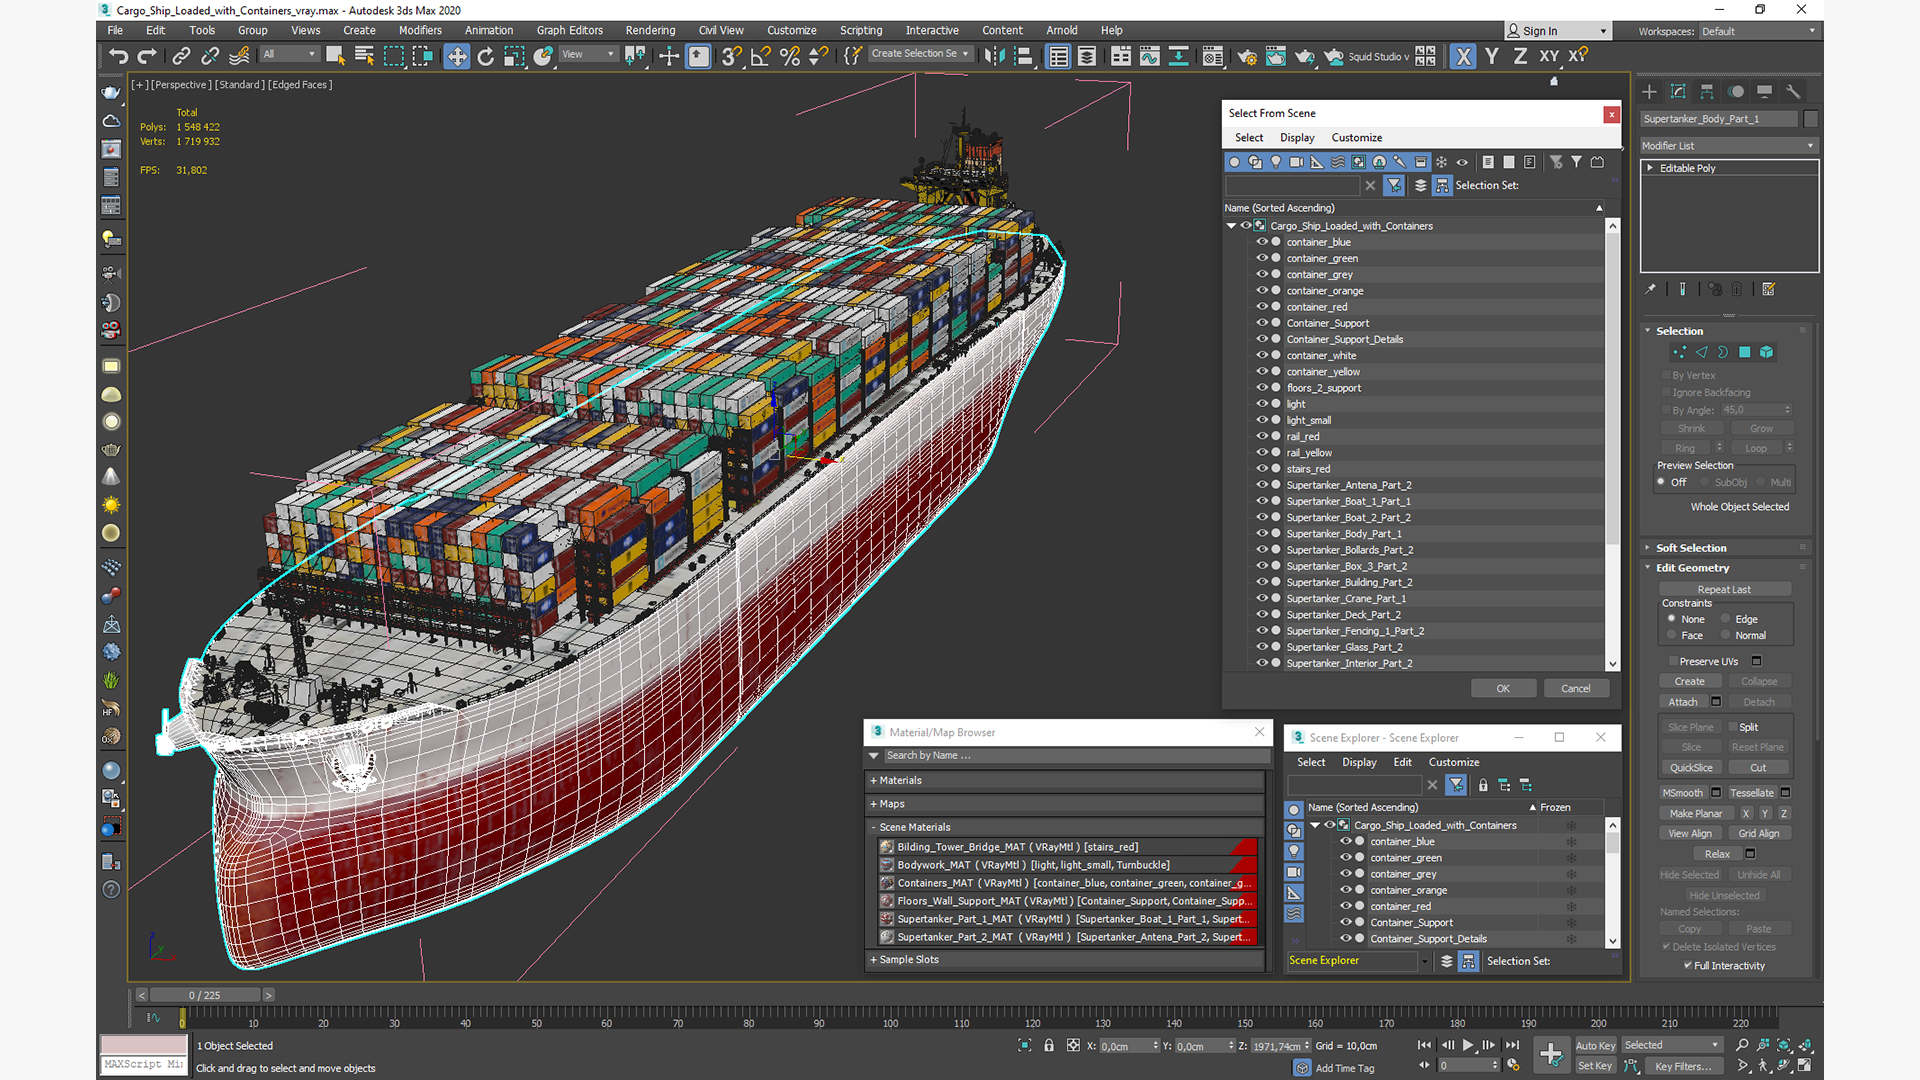Screen dimensions: 1920x1080
Task: Open the Graph Editors menu
Action: coord(570,30)
